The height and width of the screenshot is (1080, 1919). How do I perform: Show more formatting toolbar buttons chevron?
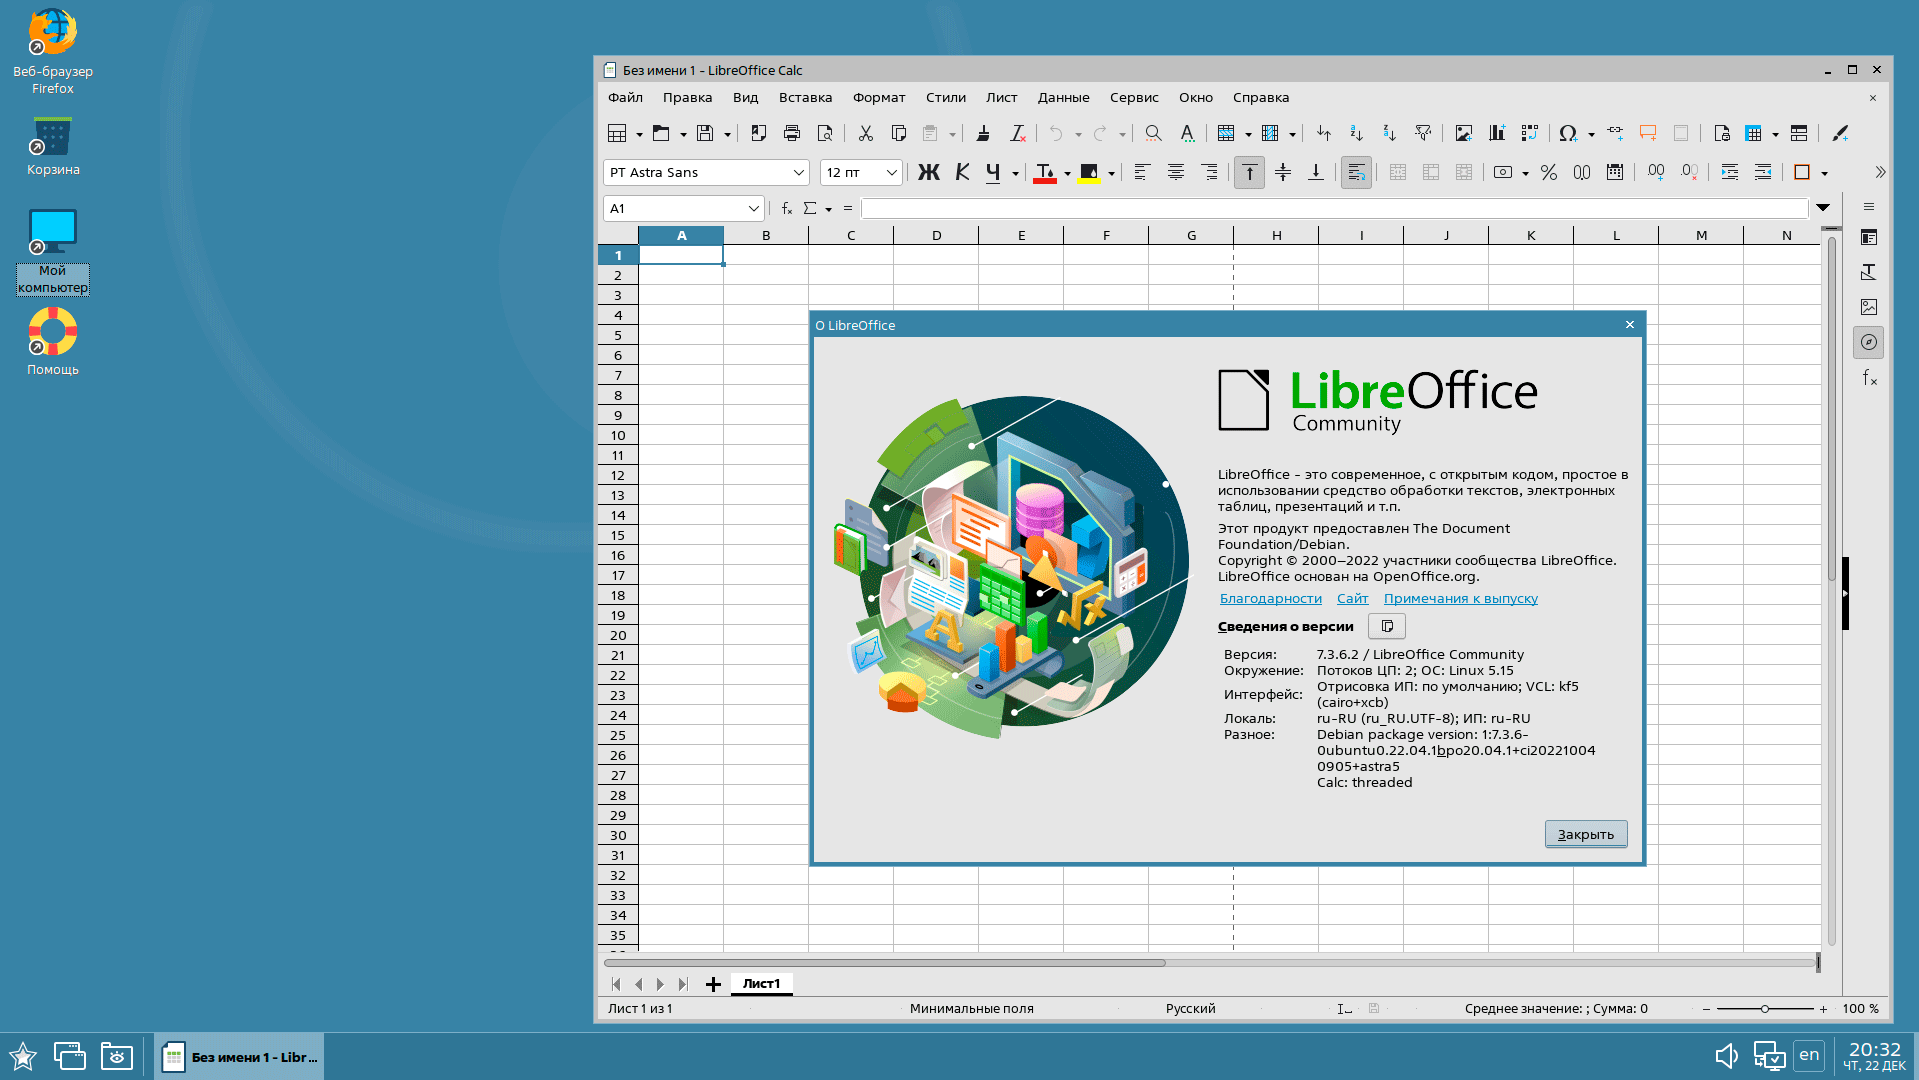pos(1880,172)
